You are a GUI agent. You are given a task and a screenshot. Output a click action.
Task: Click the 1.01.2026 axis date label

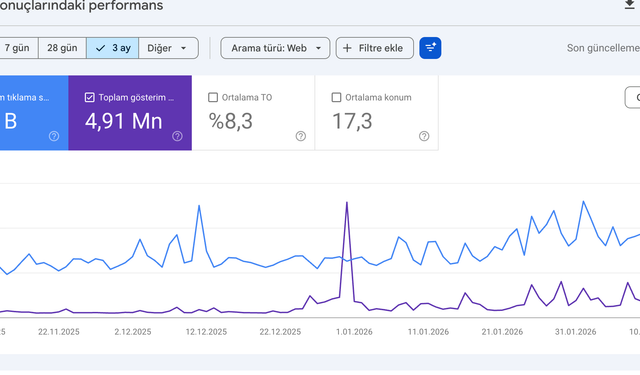click(354, 332)
